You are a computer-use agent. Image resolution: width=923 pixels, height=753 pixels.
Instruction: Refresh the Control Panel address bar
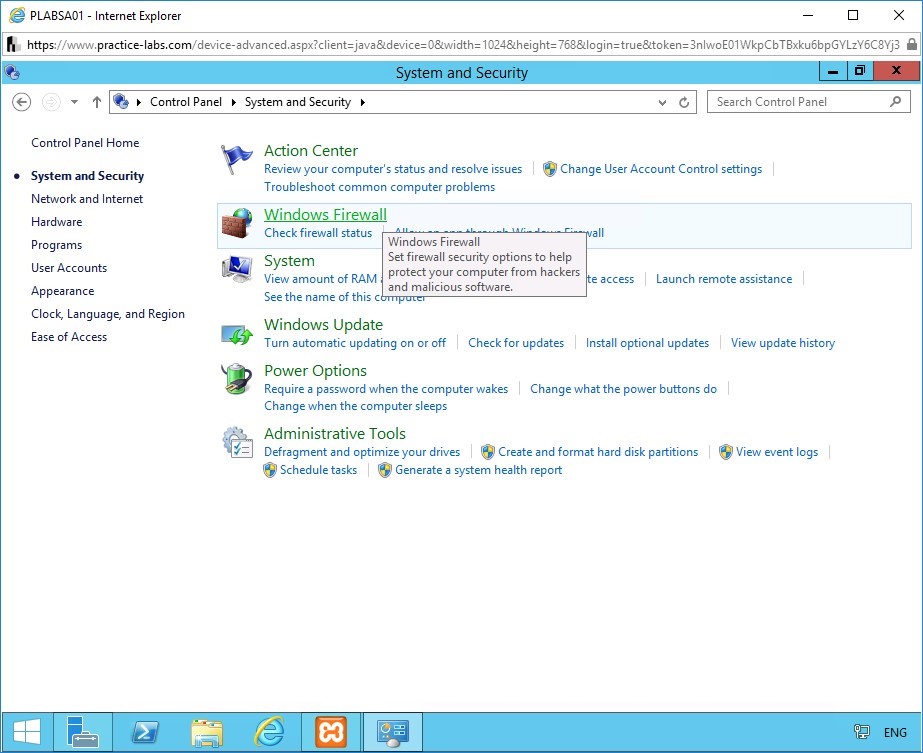[x=683, y=102]
